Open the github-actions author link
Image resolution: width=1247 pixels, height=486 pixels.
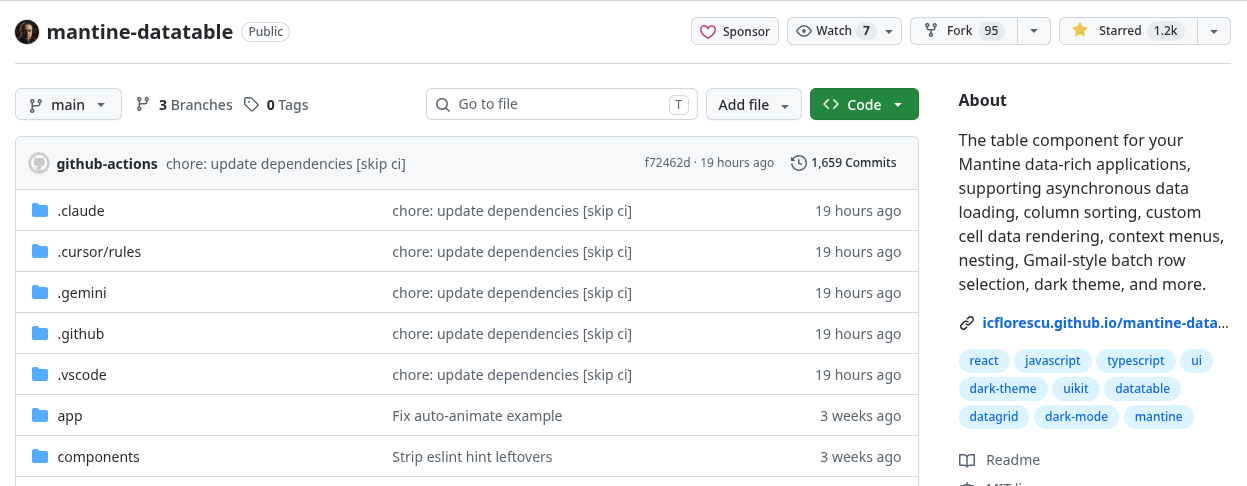pos(107,163)
